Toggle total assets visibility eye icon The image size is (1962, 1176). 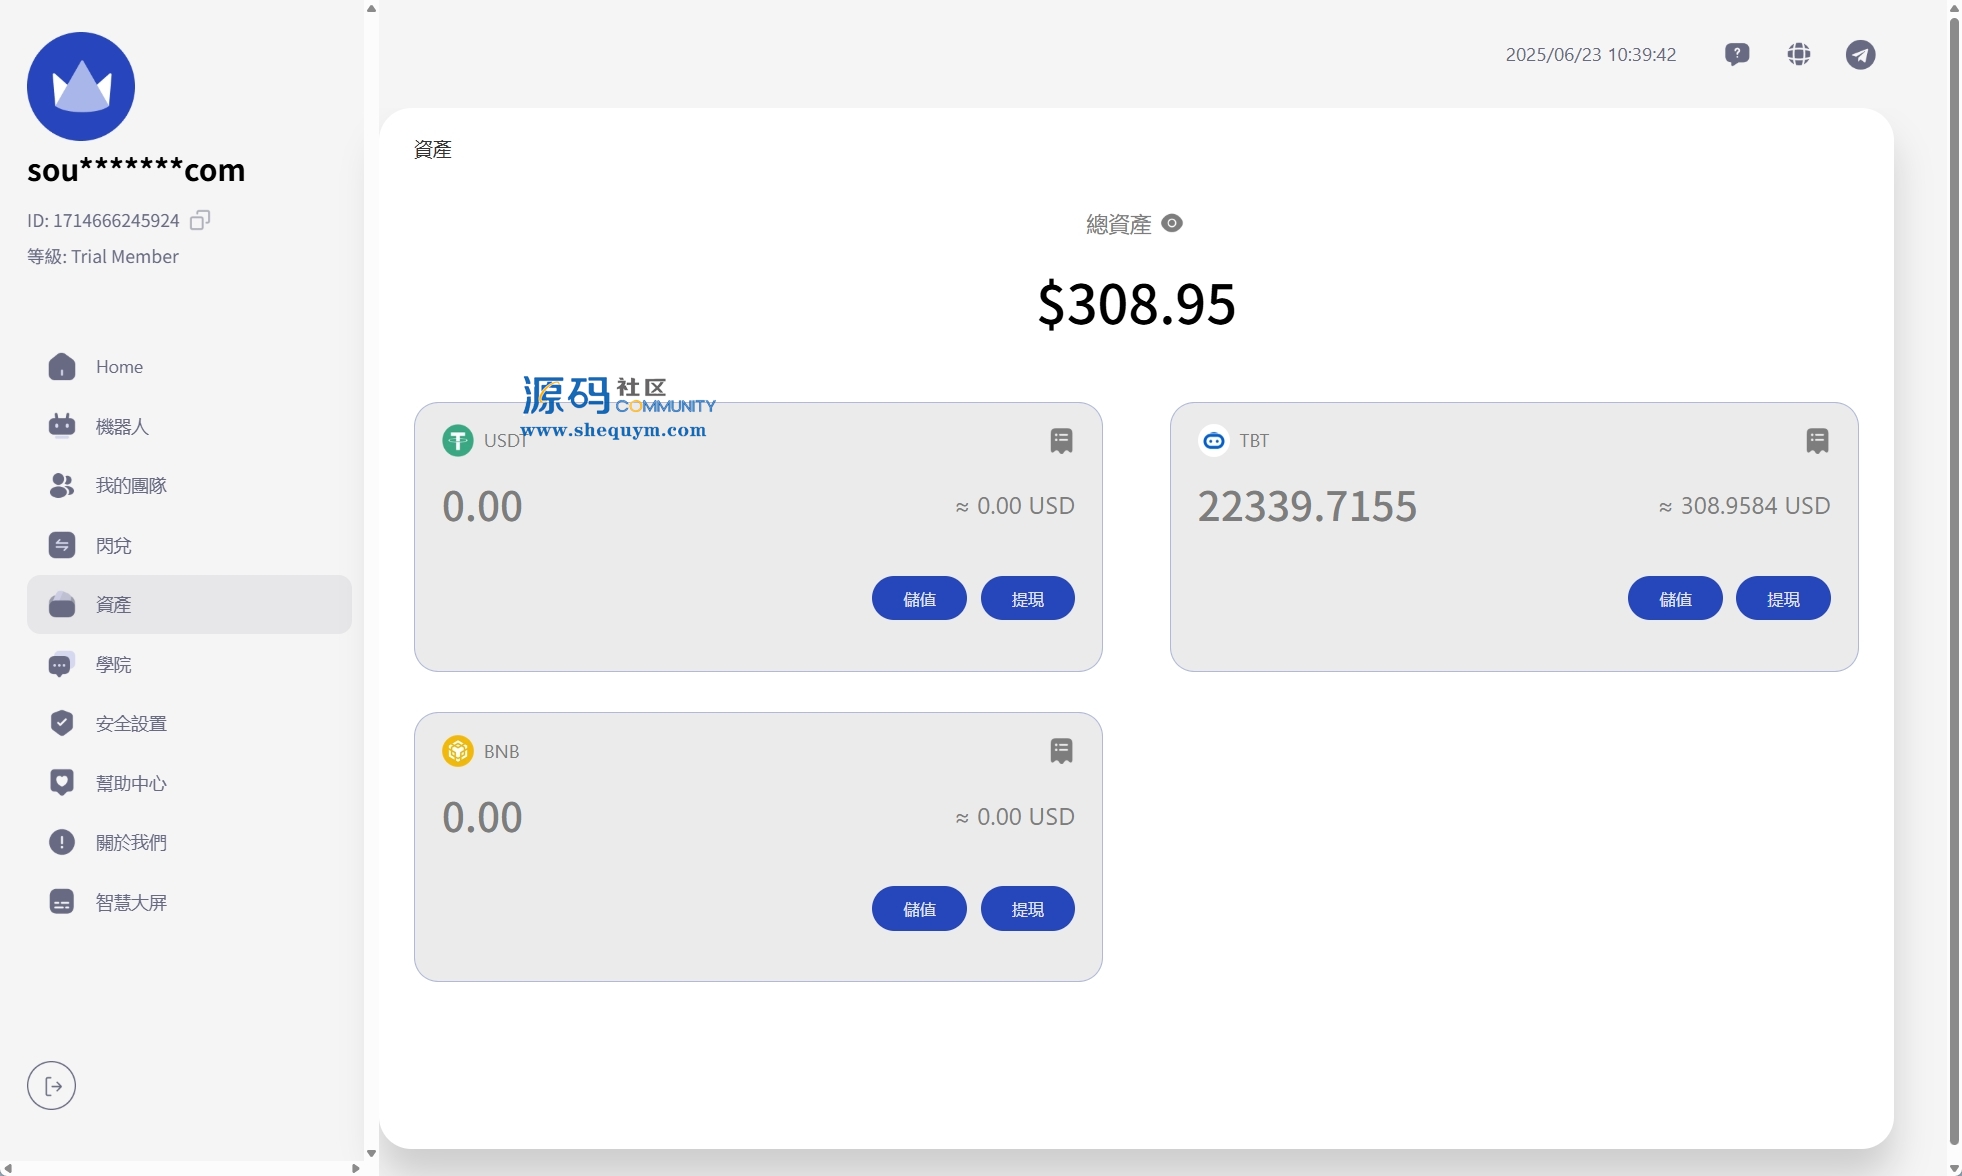tap(1172, 223)
